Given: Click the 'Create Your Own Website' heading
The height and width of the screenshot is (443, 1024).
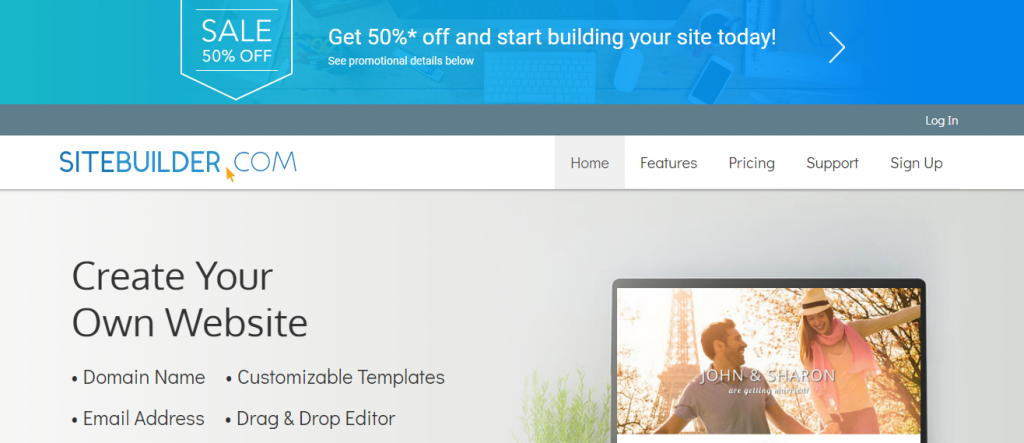Looking at the screenshot, I should 189,299.
